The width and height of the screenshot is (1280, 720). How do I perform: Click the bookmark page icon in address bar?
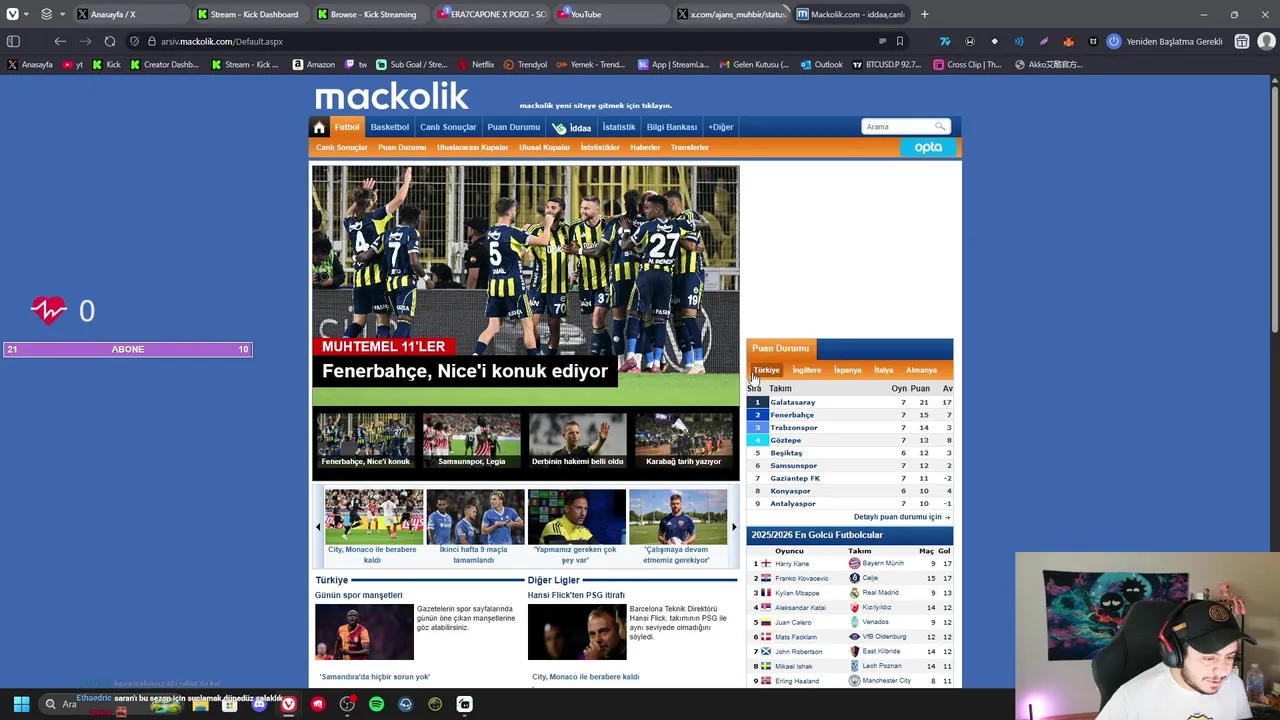tap(900, 41)
